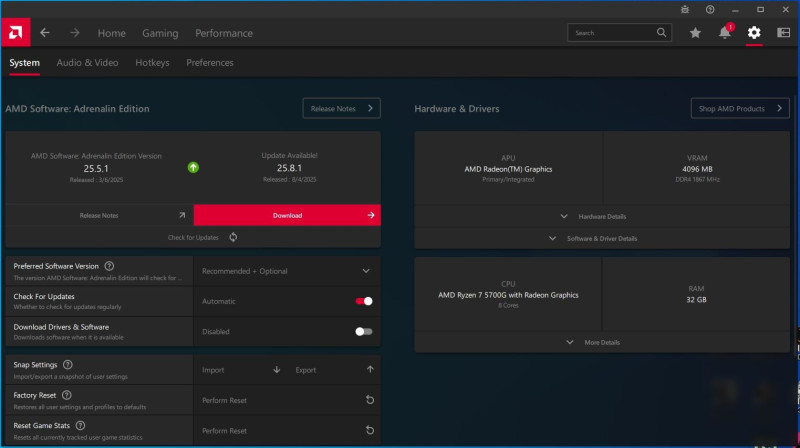Expand Software & Driver Details section
The width and height of the screenshot is (800, 448).
point(602,238)
